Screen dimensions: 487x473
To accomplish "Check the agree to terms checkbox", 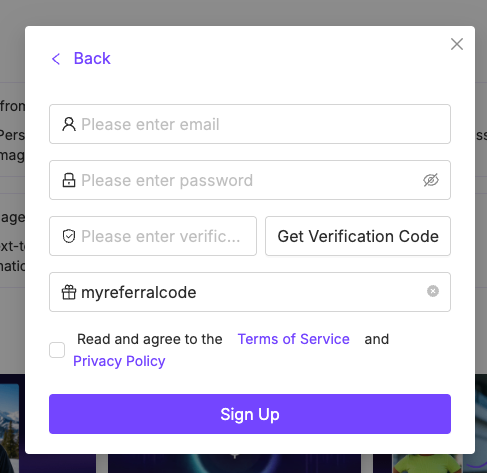I will tap(57, 350).
